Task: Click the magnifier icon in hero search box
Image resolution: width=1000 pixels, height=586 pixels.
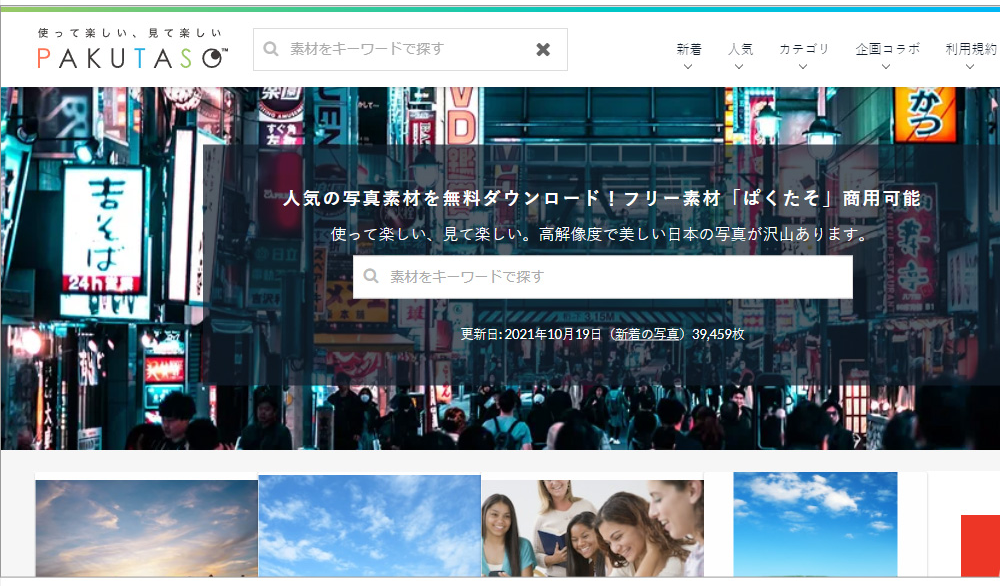Action: tap(371, 276)
